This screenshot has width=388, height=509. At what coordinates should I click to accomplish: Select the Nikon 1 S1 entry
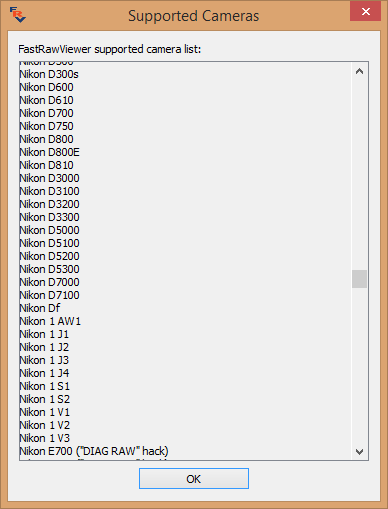pos(45,386)
